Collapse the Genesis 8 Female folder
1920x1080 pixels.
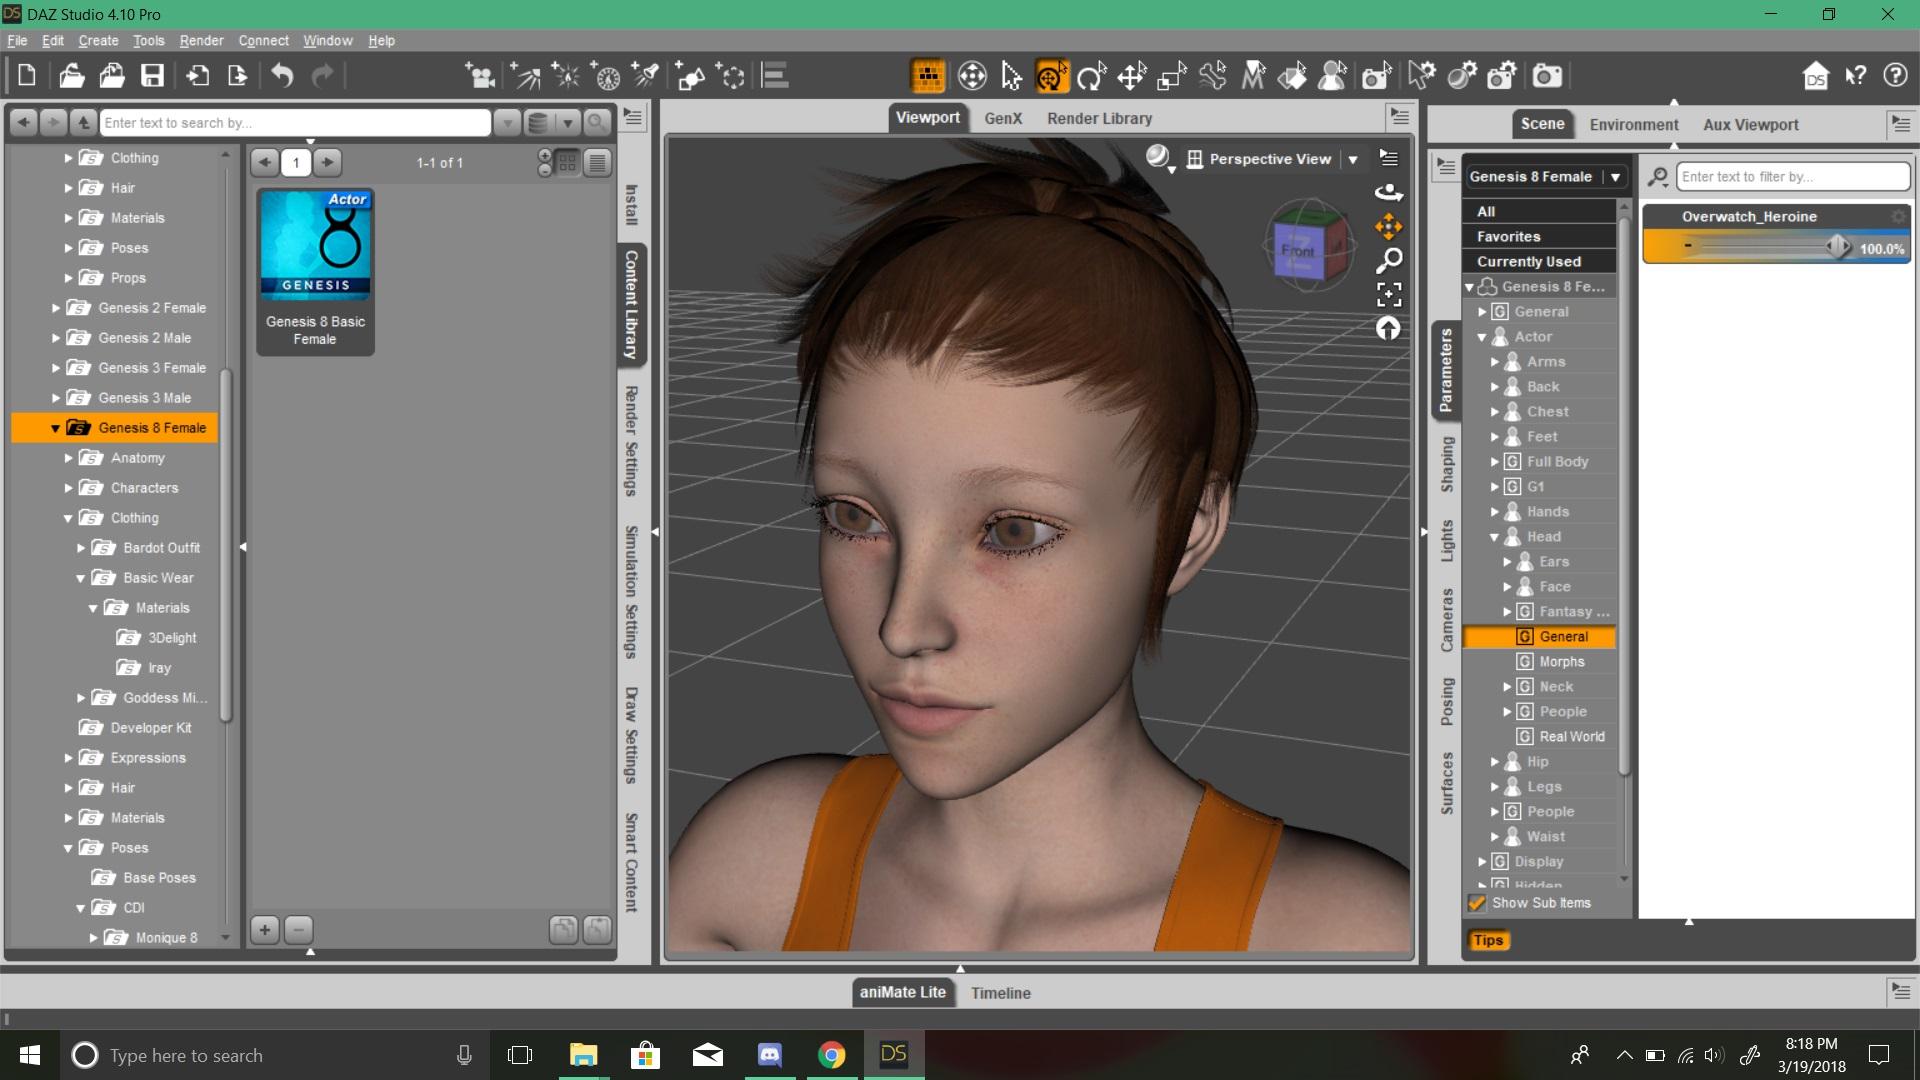(55, 428)
